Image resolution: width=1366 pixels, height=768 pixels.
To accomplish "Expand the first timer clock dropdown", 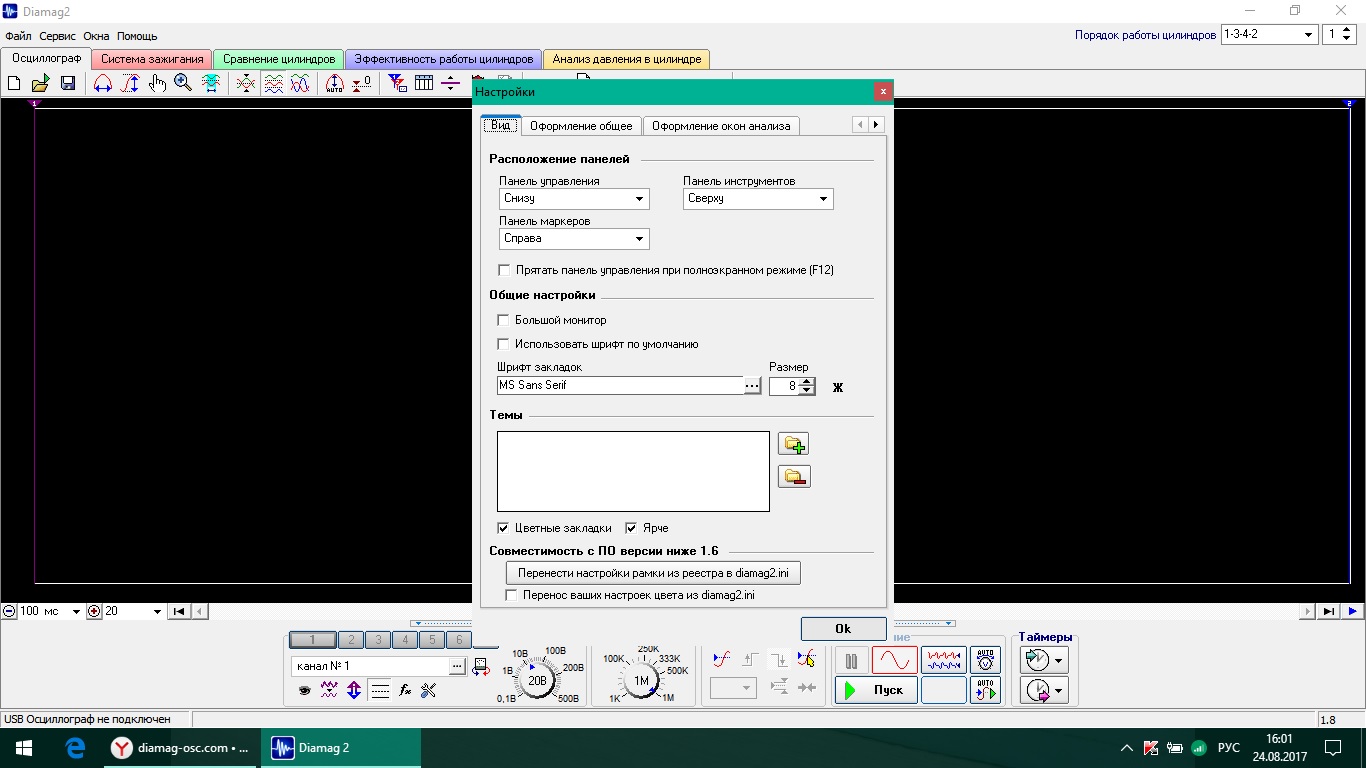I will click(1060, 660).
